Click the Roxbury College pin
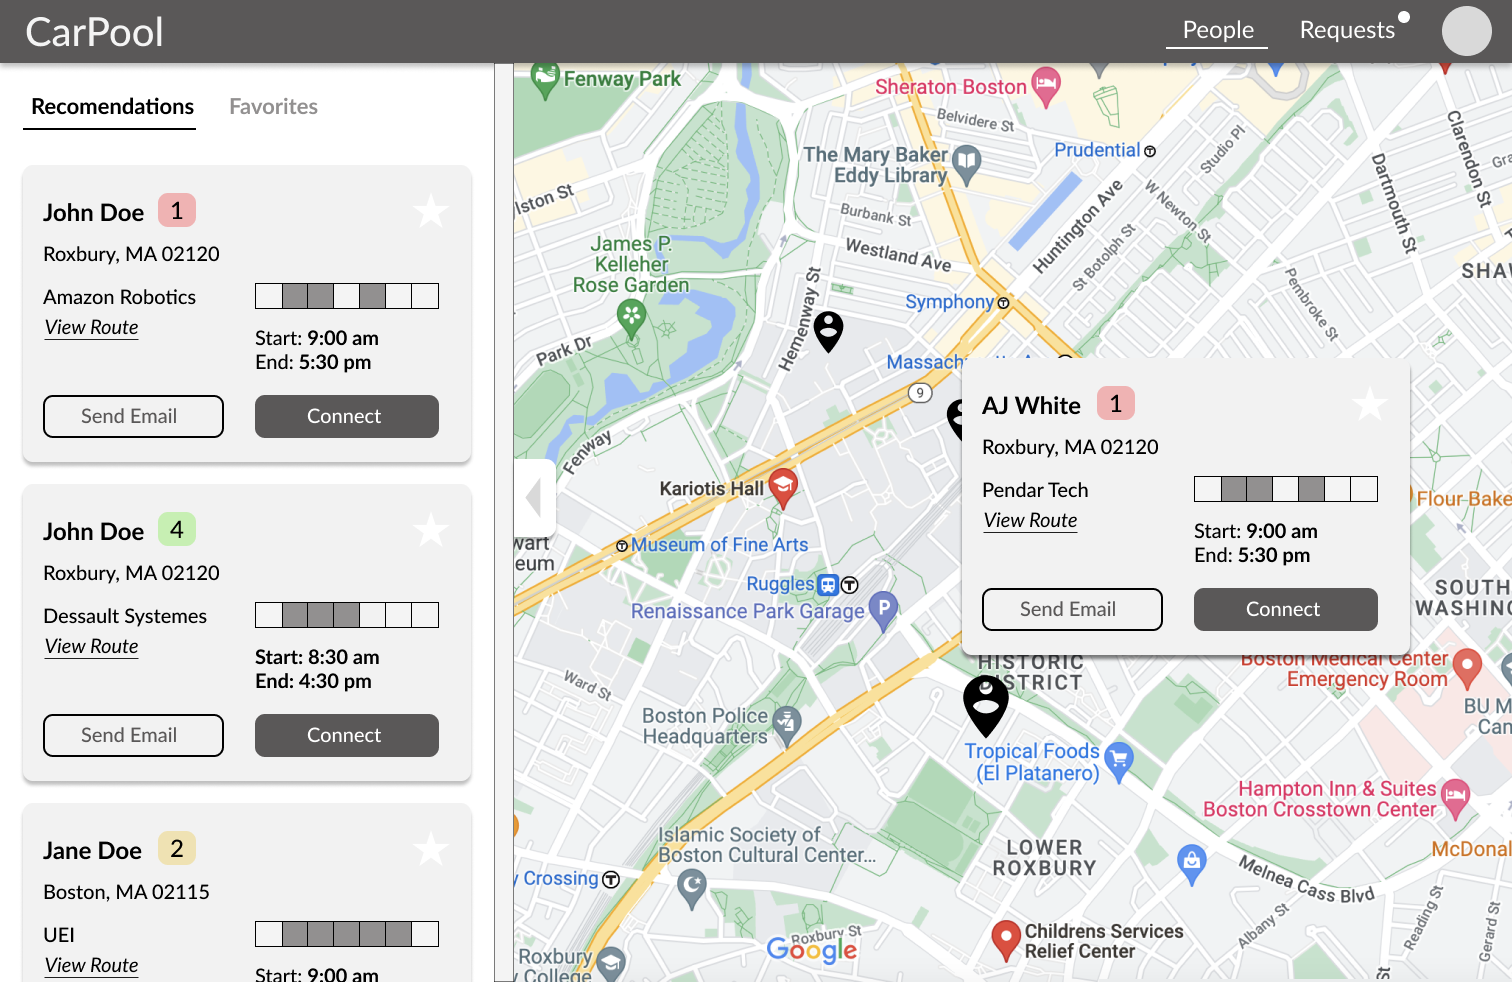The height and width of the screenshot is (982, 1512). (x=611, y=963)
